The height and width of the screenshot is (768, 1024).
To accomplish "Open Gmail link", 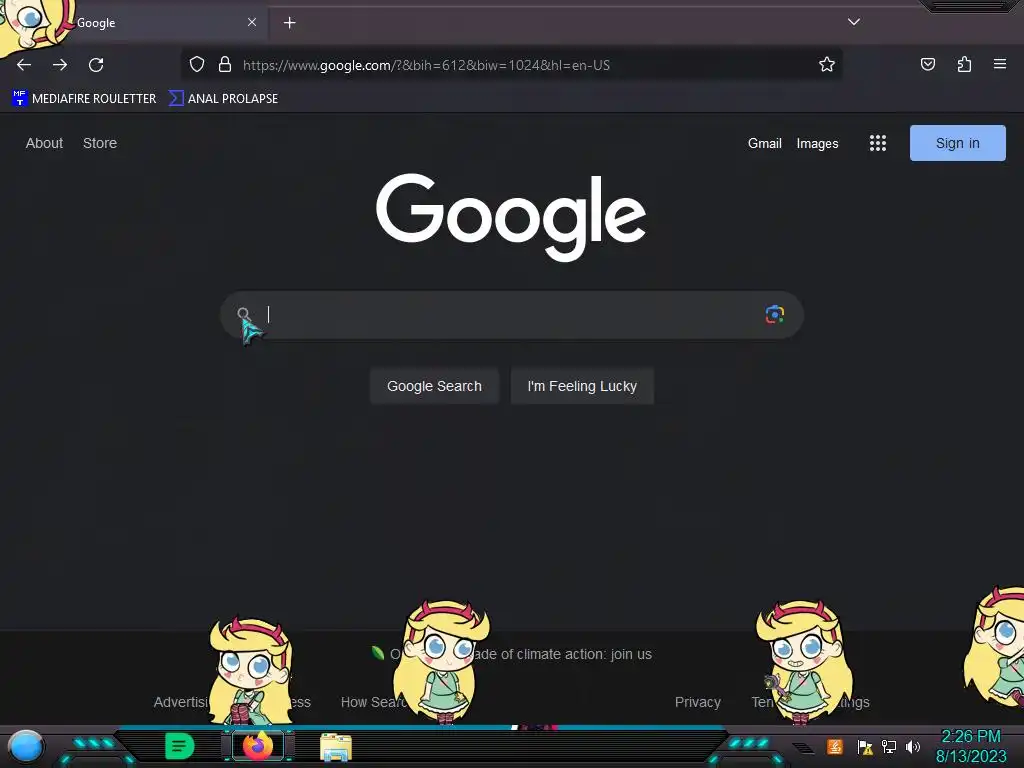I will coord(764,143).
